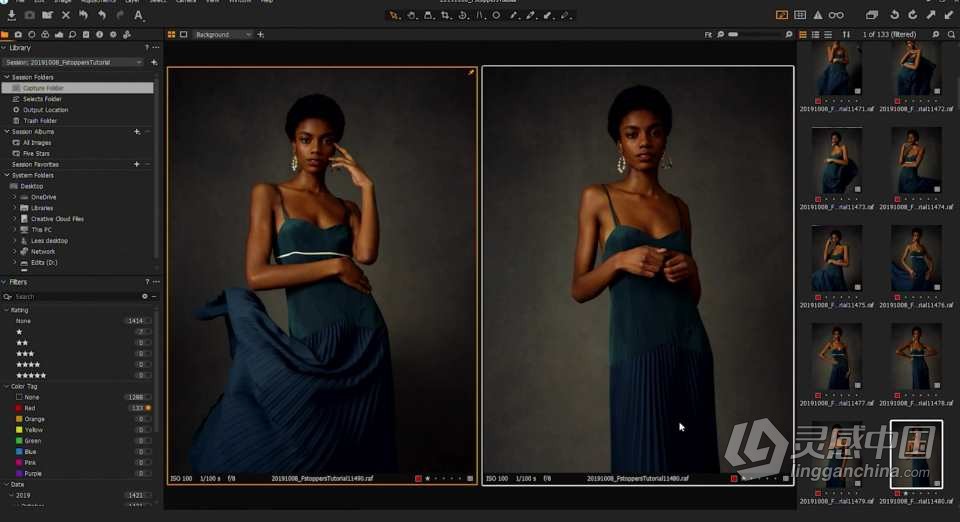Collapse the Session Albums section

point(7,132)
